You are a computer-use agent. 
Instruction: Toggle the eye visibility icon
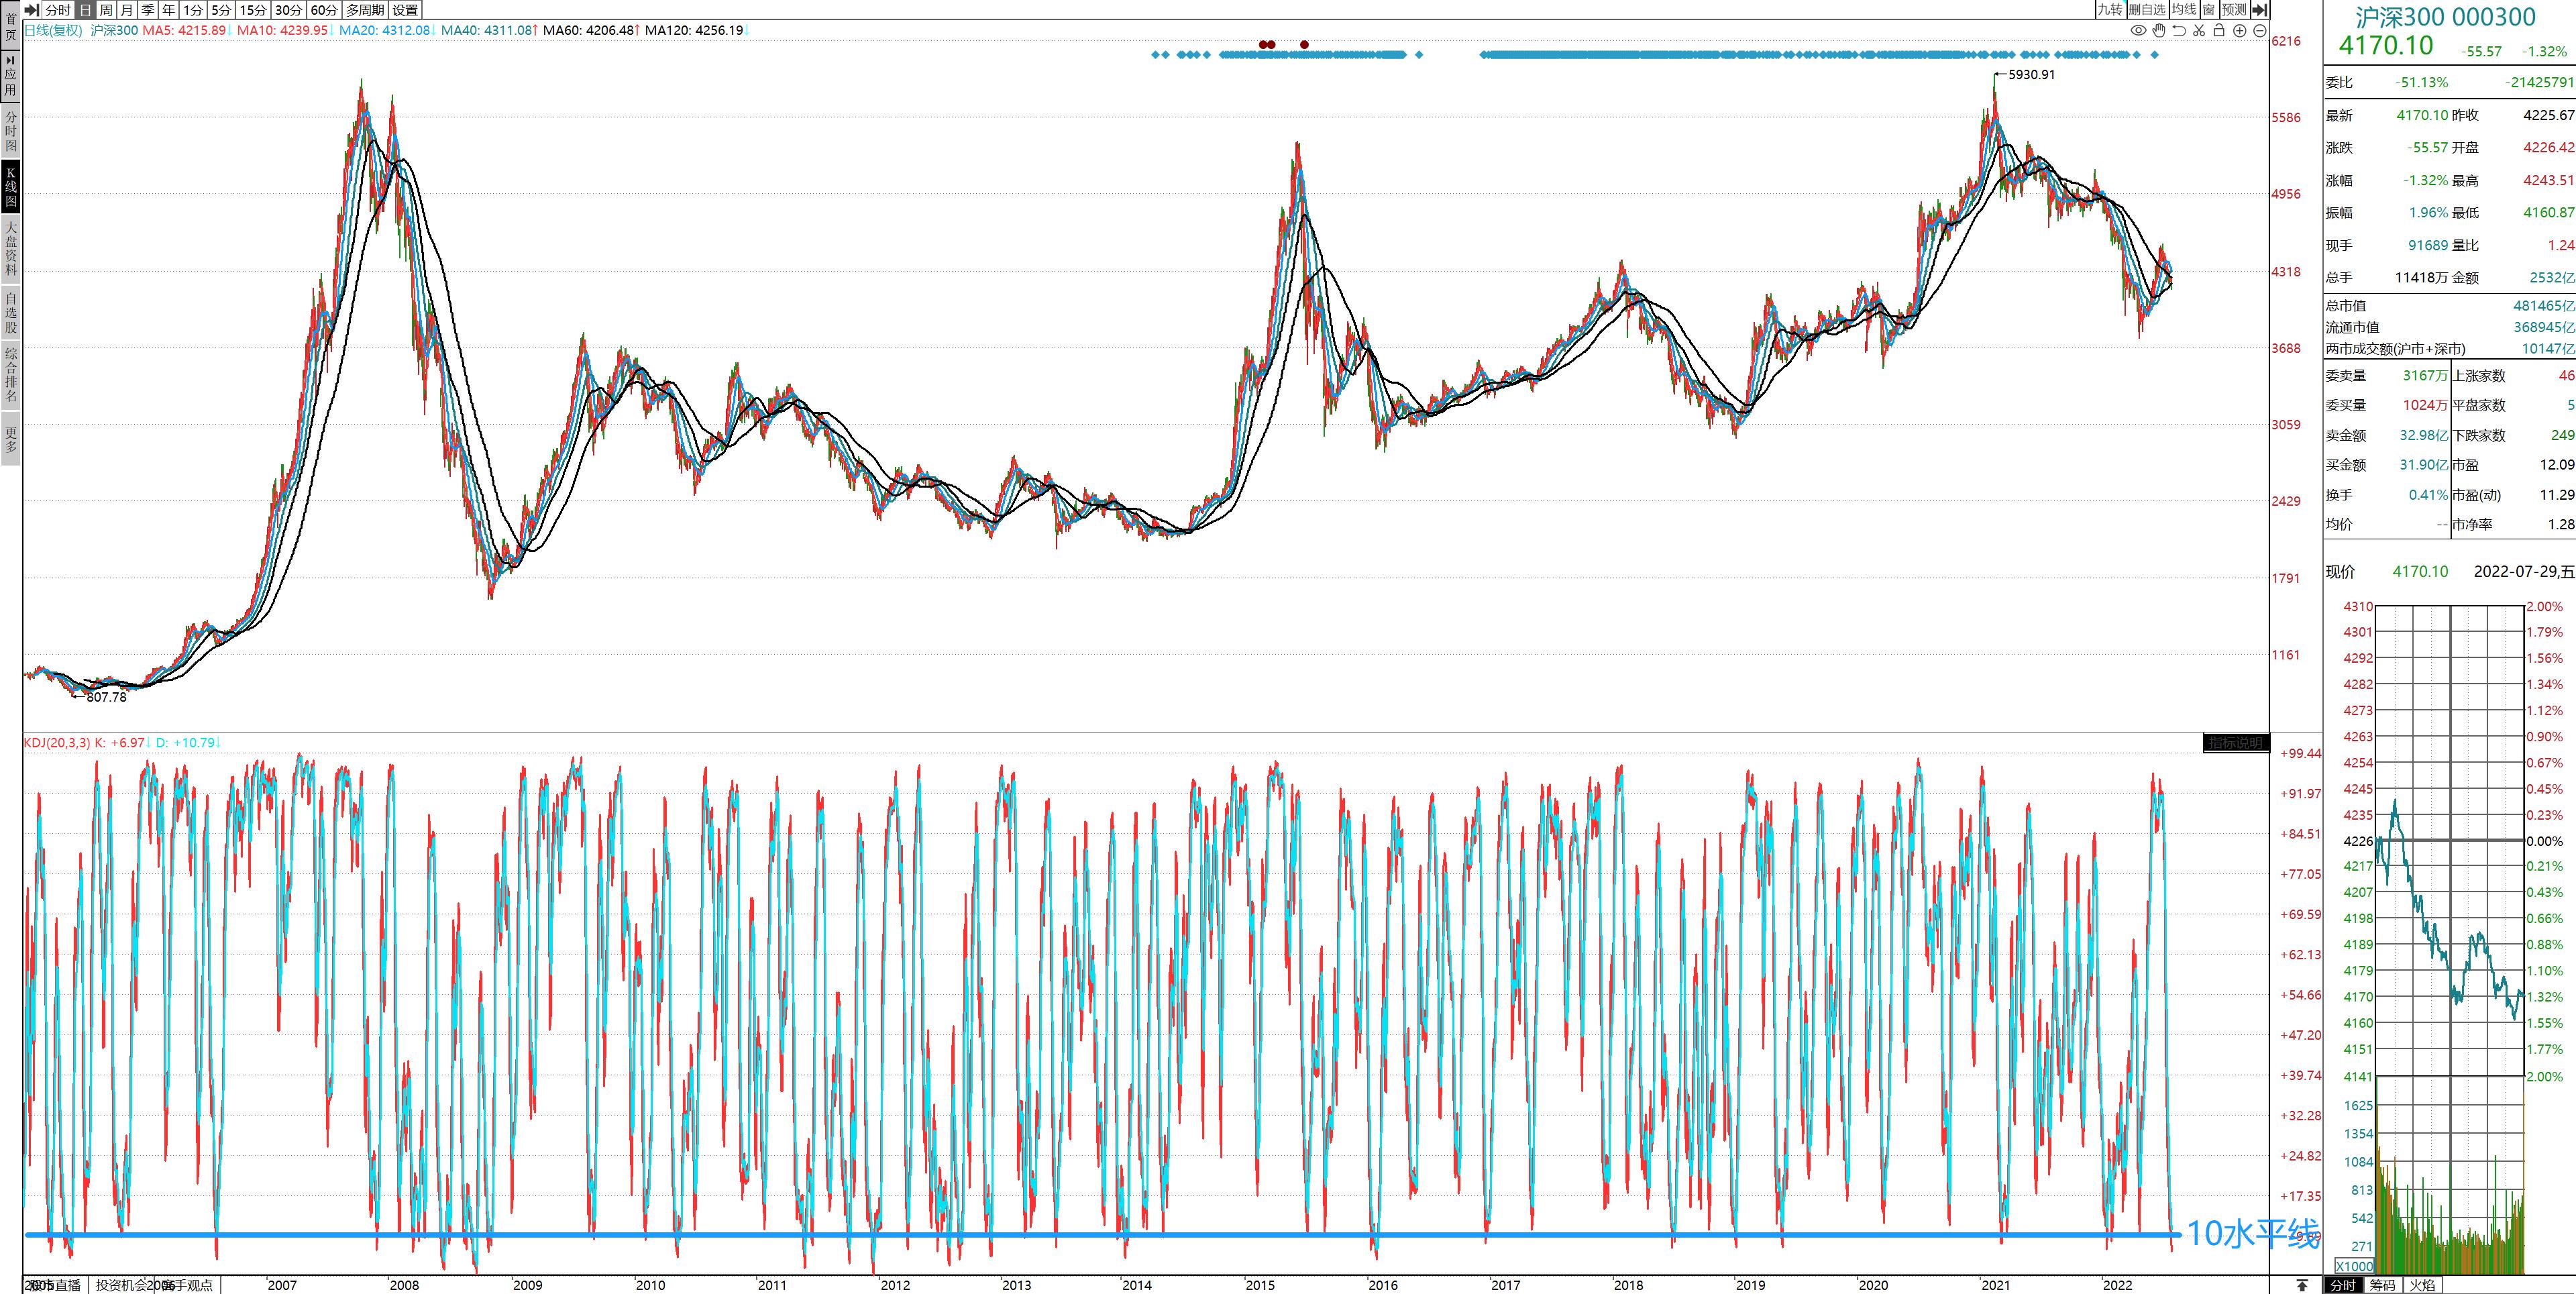[2139, 31]
